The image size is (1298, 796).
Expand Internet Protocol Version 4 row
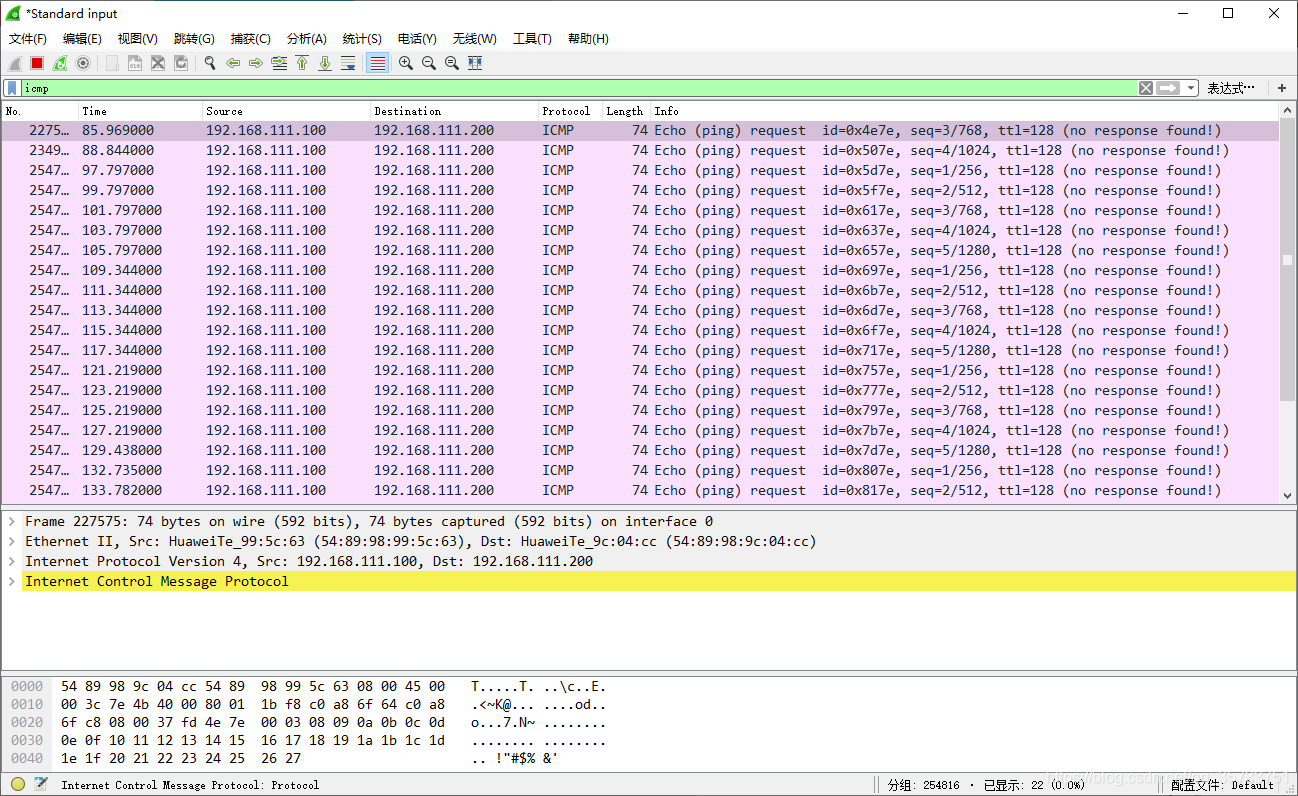pos(11,561)
